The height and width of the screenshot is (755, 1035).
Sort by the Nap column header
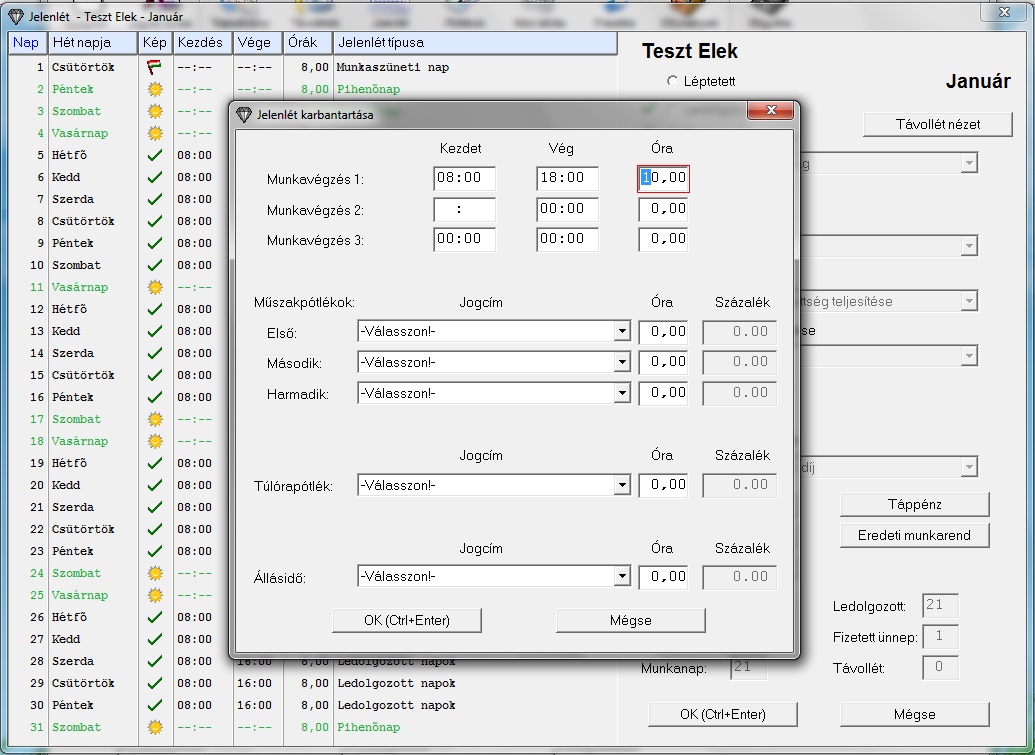coord(26,43)
